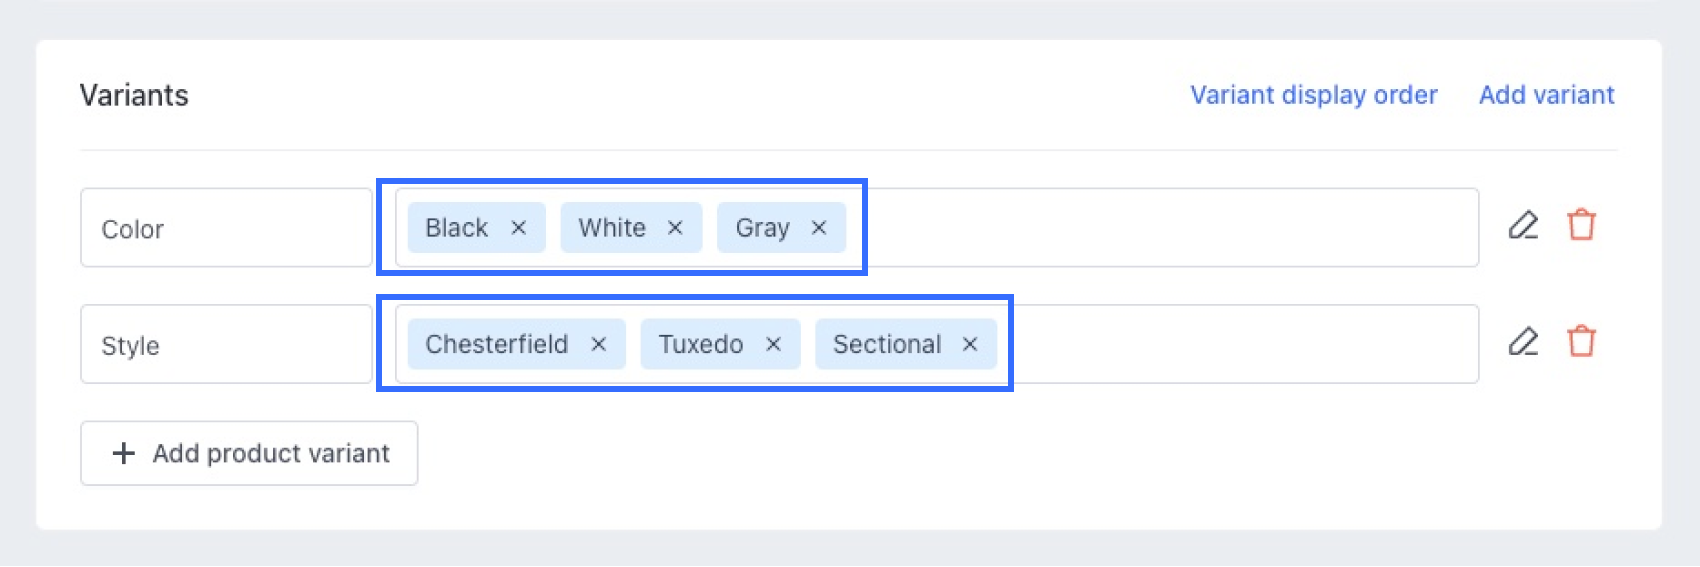Focus the Style variant name field
Viewport: 1700px width, 567px height.
click(226, 344)
